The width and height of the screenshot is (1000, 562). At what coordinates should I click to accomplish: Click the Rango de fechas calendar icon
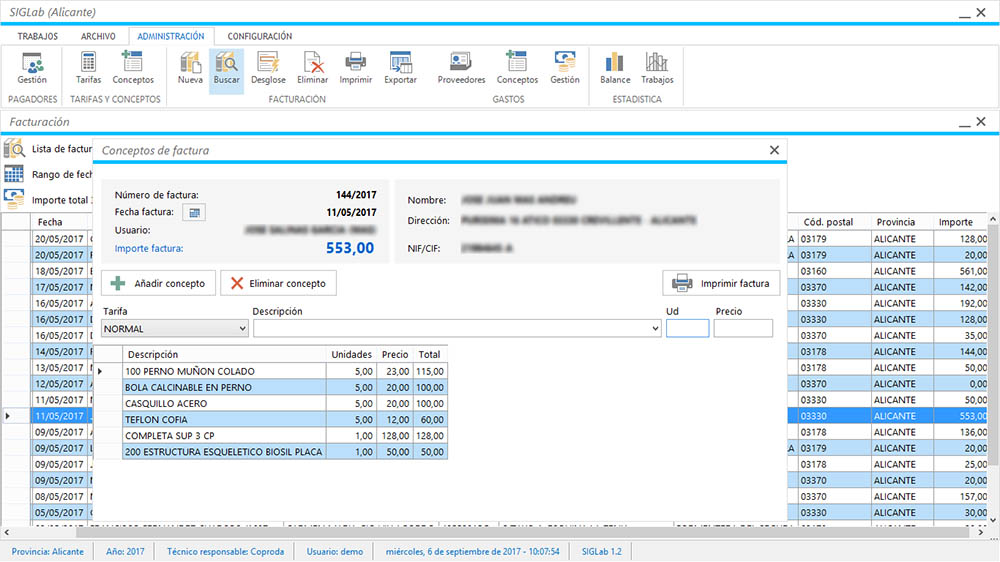click(14, 174)
